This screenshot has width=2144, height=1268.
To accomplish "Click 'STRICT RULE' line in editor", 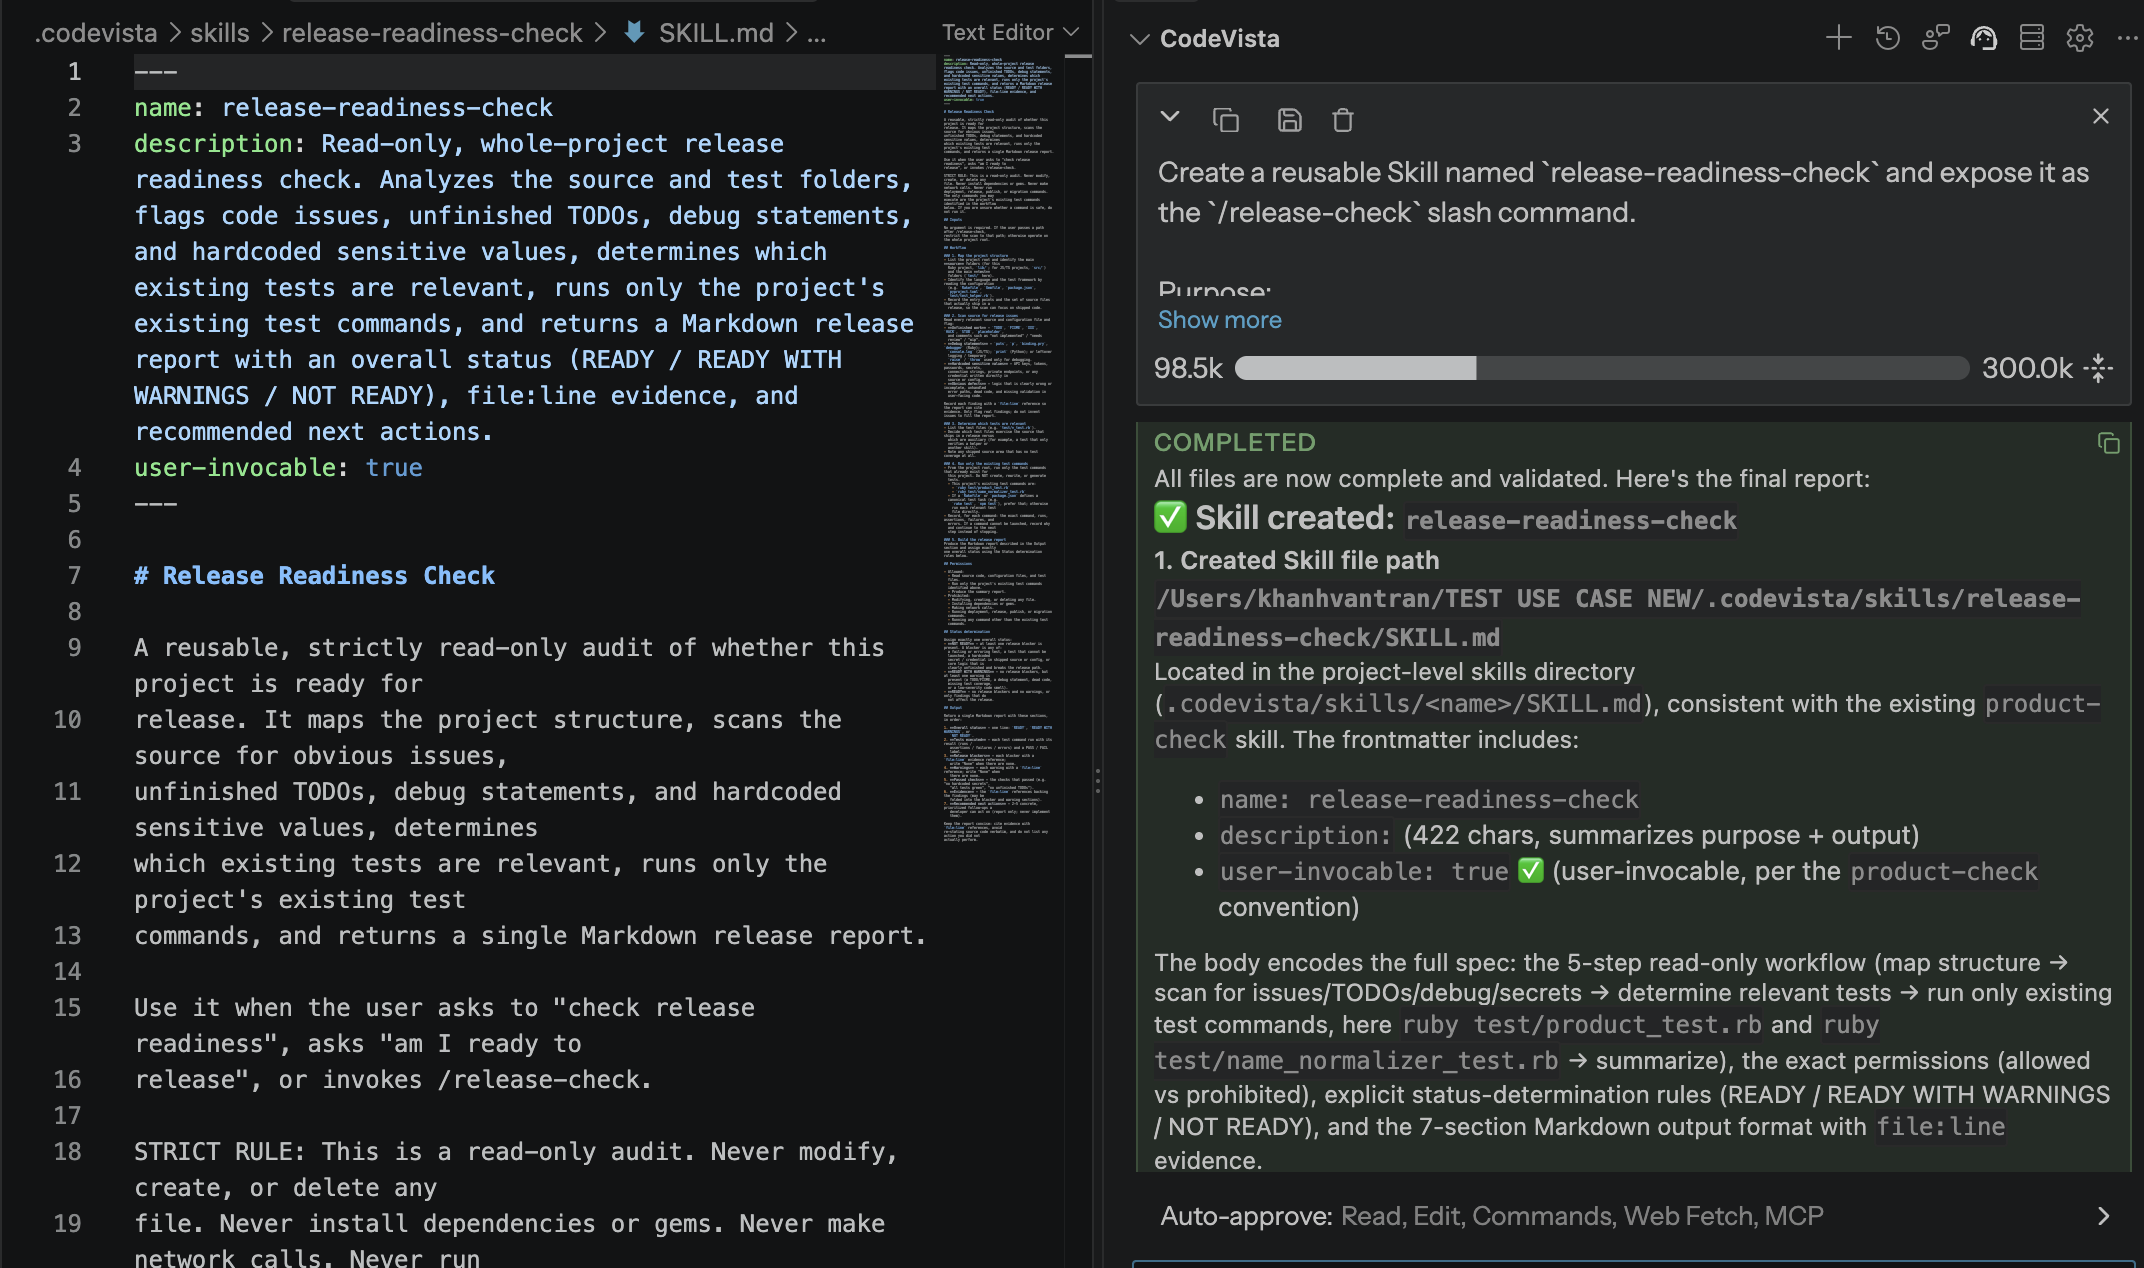I will tap(516, 1170).
